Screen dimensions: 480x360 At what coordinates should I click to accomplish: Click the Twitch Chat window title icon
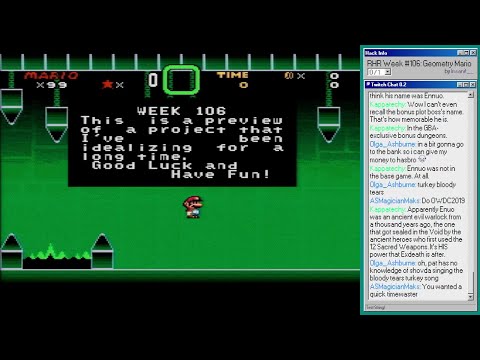368,85
